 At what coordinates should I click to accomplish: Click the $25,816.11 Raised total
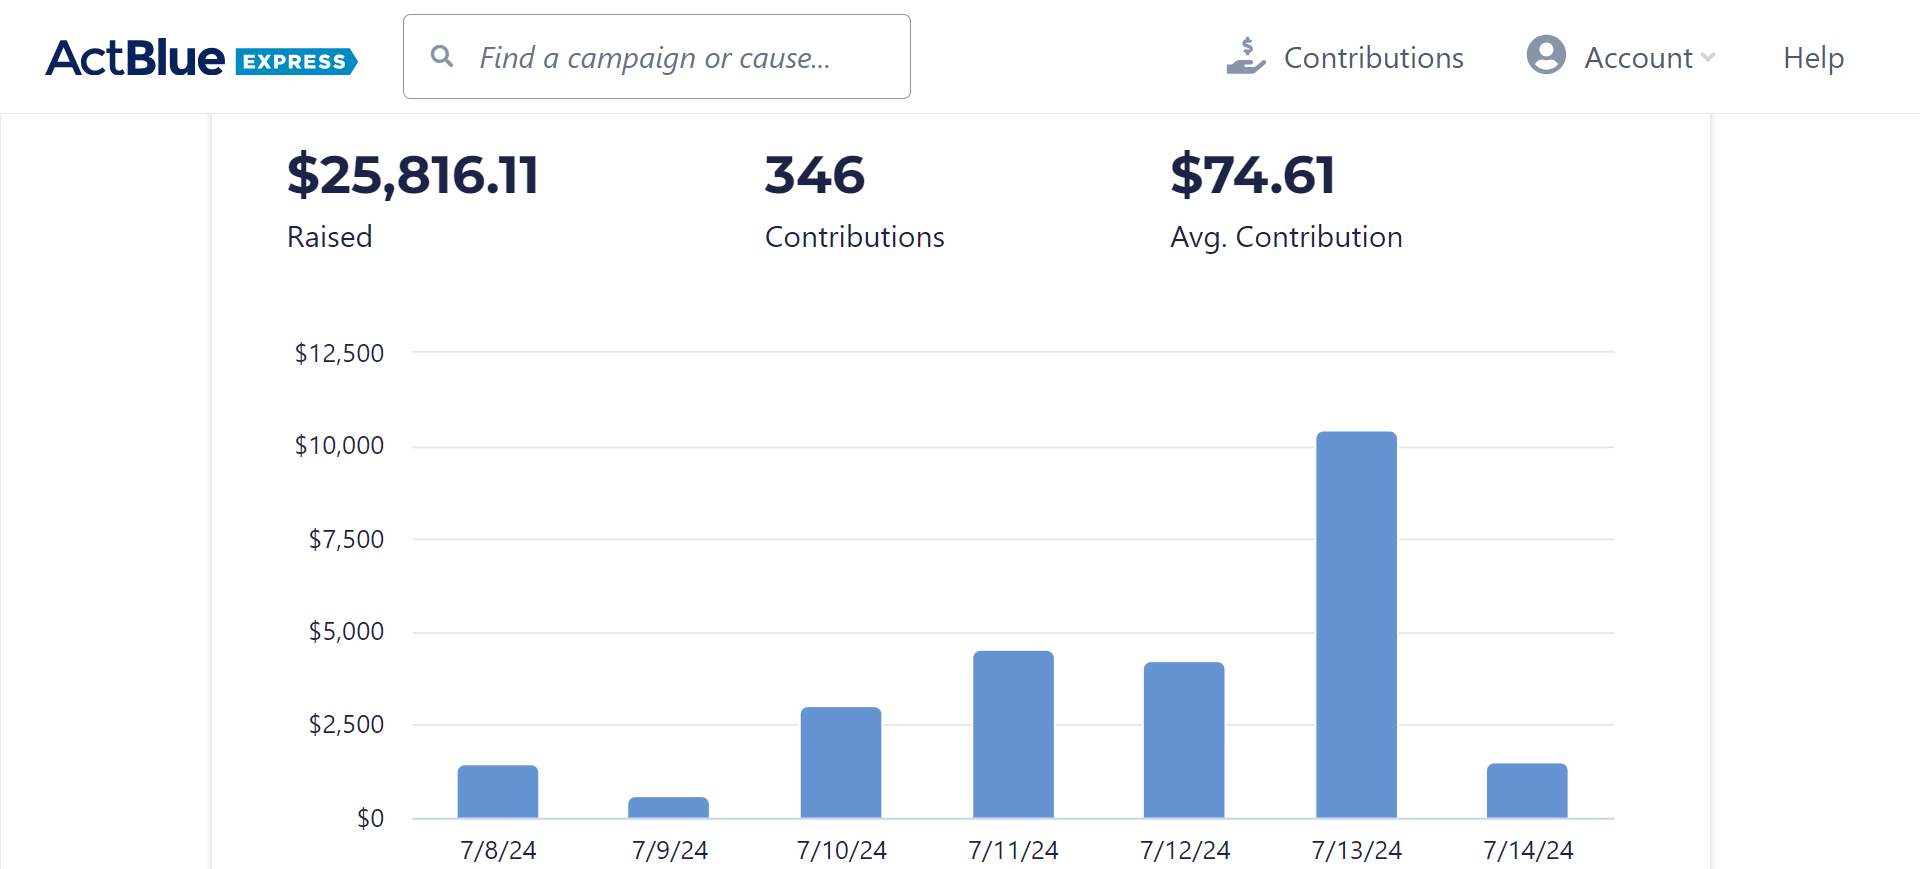coord(412,175)
